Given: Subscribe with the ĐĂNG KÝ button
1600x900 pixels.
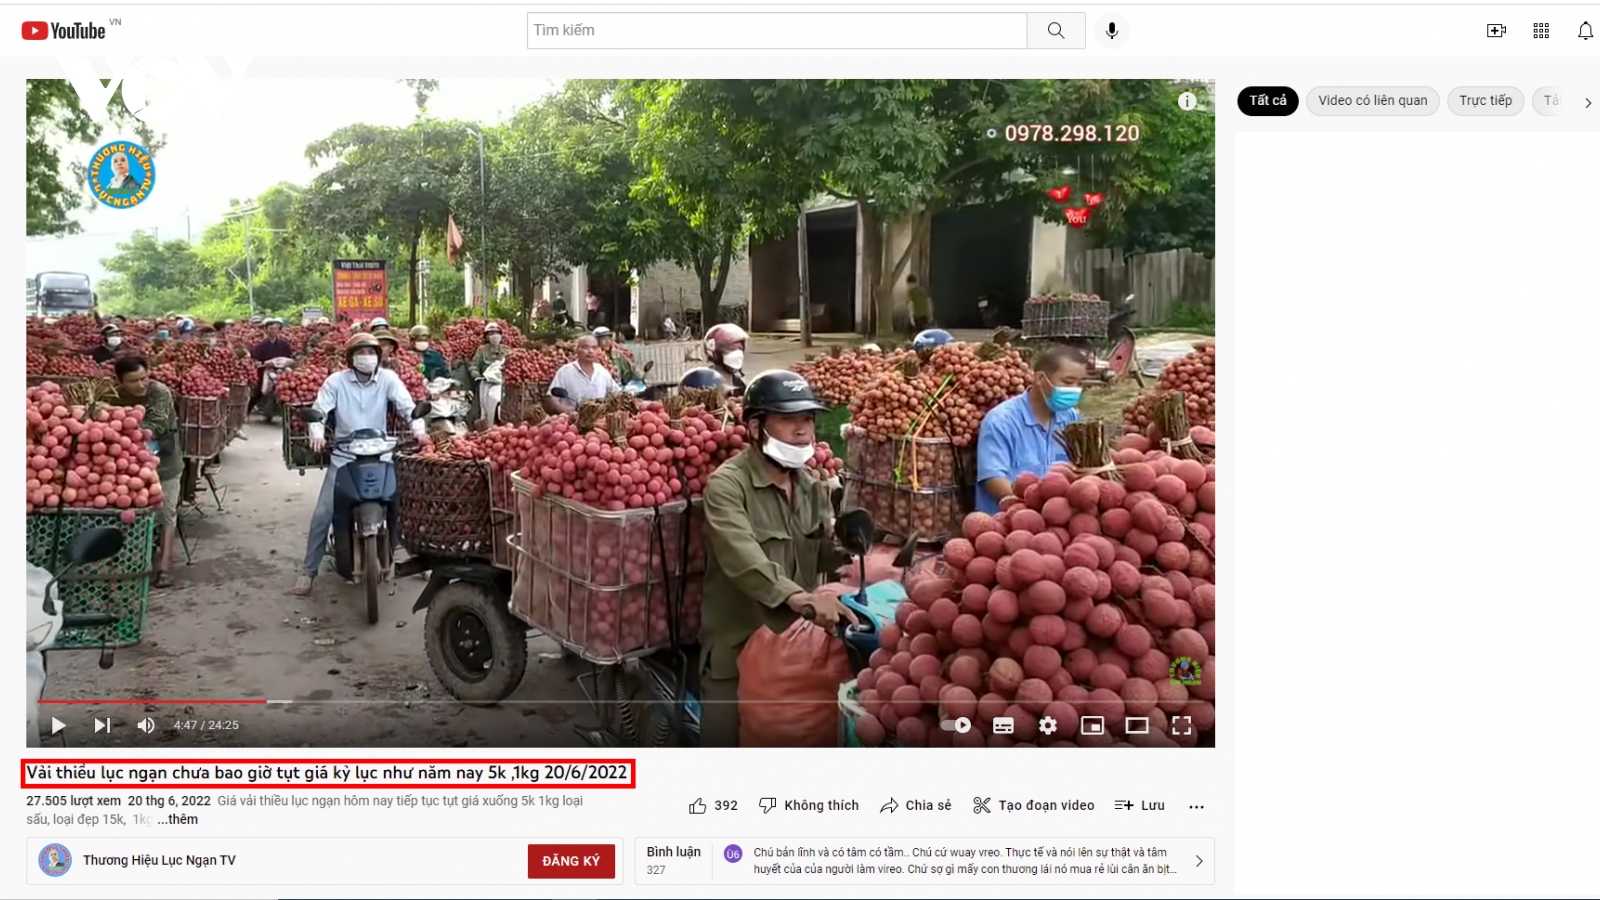Looking at the screenshot, I should [x=571, y=860].
